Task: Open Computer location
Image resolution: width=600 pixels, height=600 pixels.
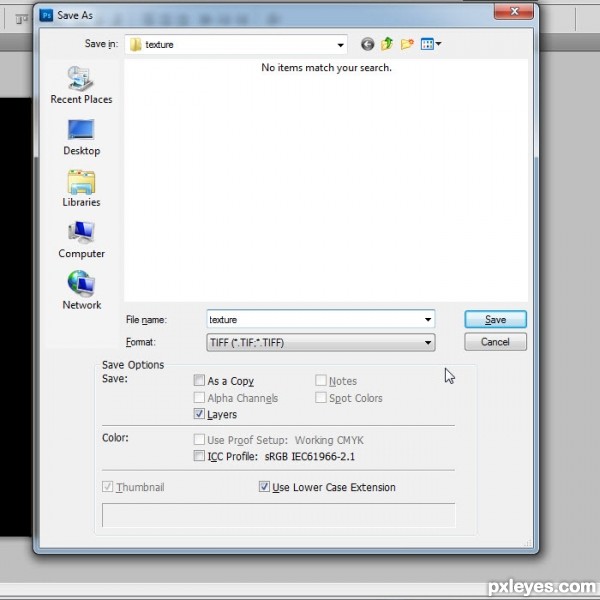Action: click(81, 240)
